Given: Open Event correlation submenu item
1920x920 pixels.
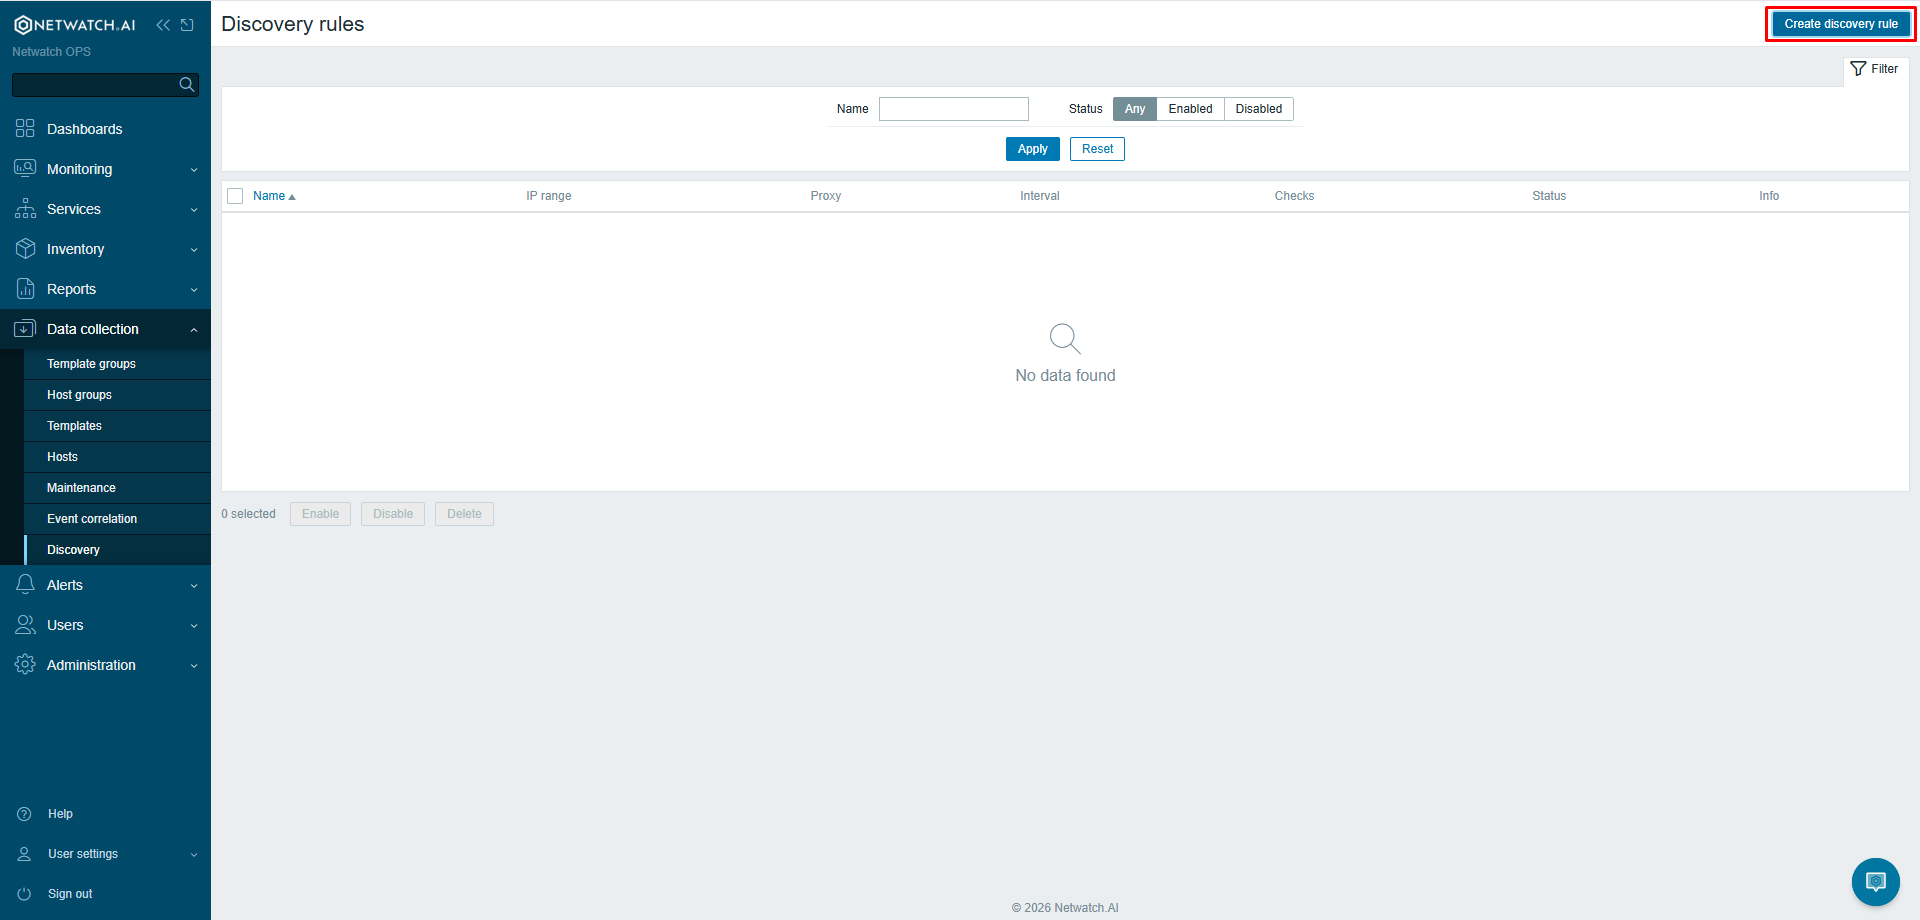Looking at the screenshot, I should pyautogui.click(x=117, y=519).
